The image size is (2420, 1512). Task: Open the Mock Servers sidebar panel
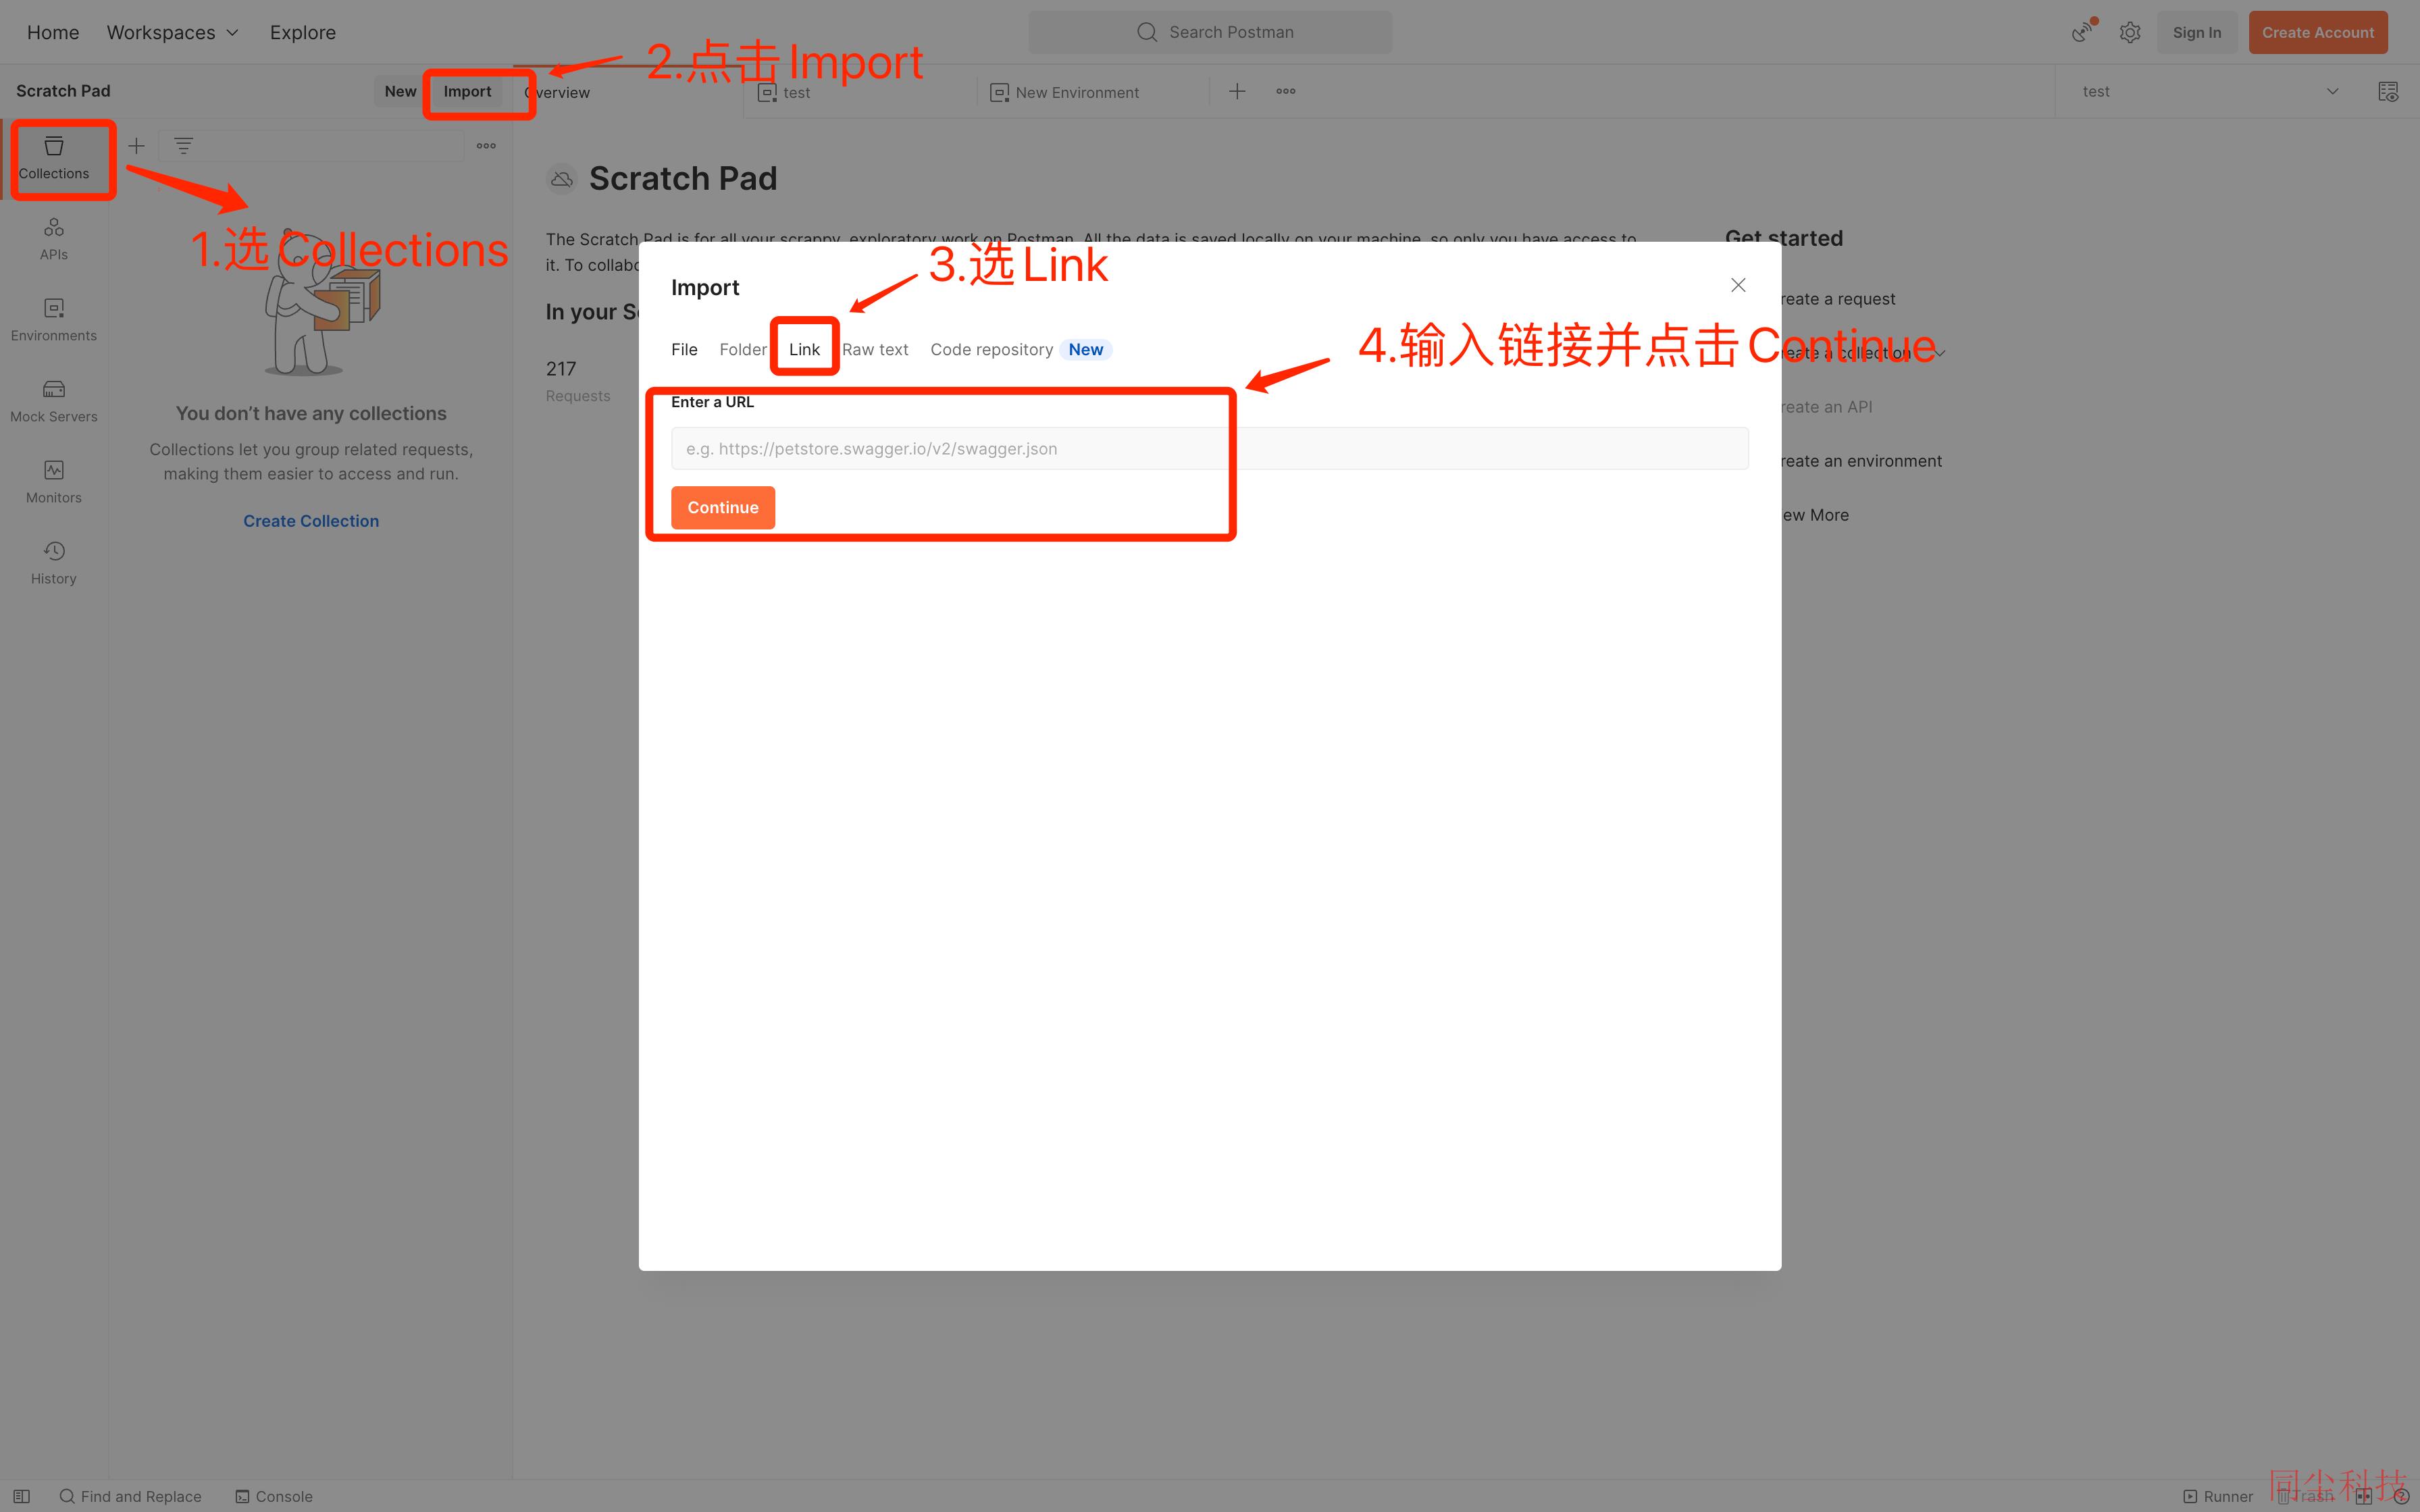coord(54,401)
